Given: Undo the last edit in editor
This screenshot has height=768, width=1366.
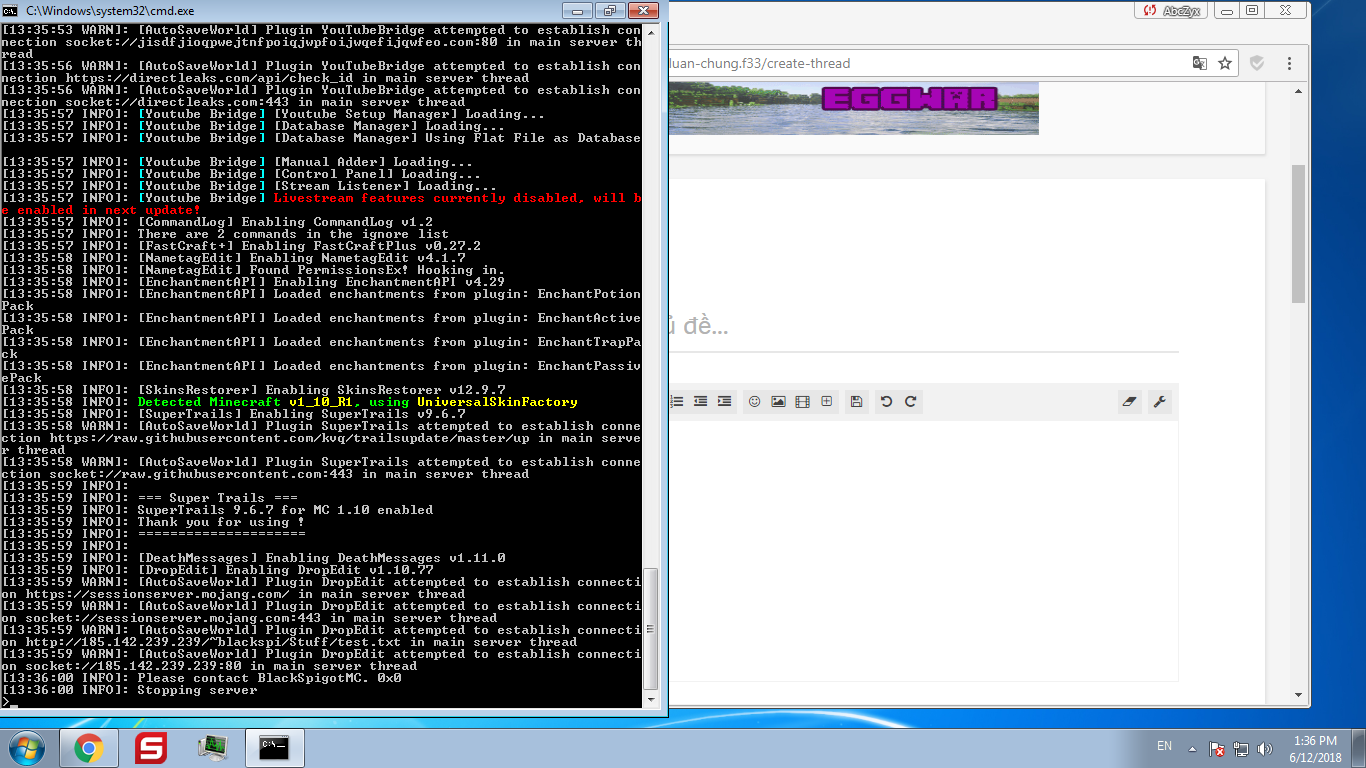Looking at the screenshot, I should (886, 401).
